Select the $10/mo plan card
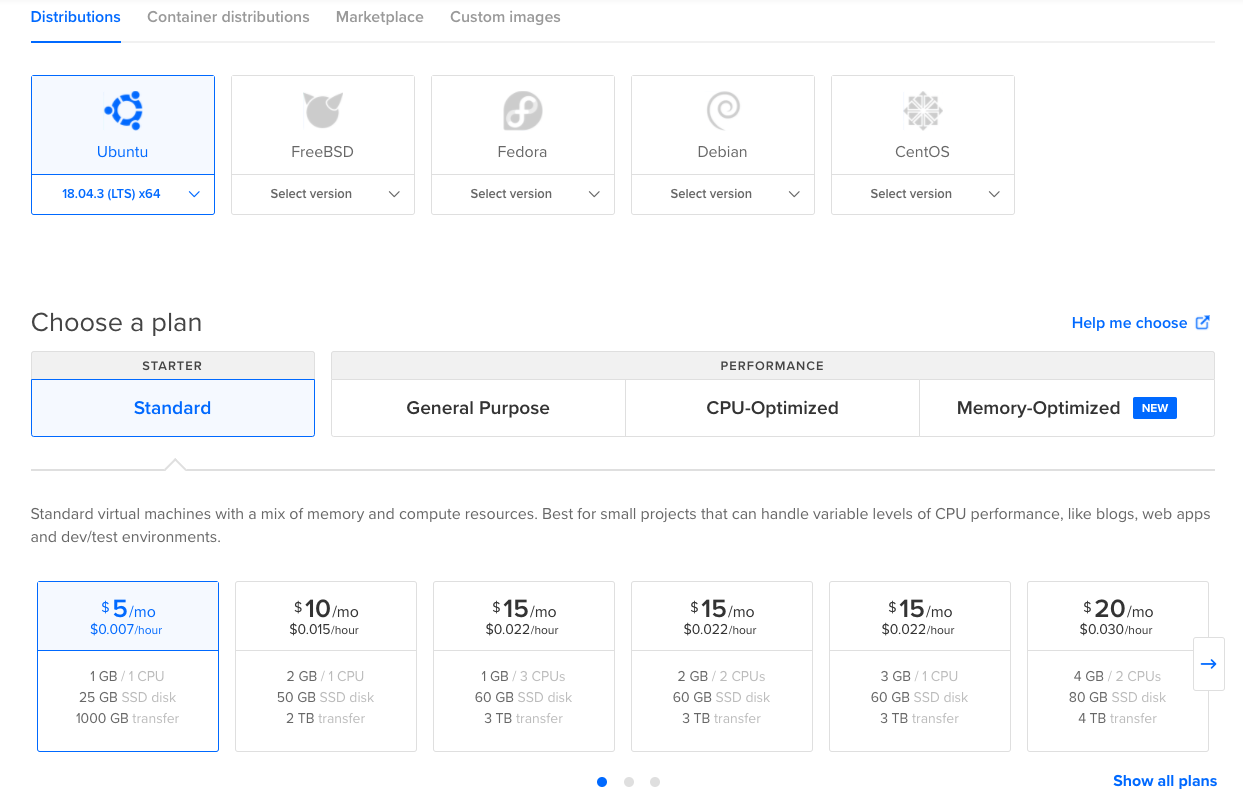 coord(326,666)
